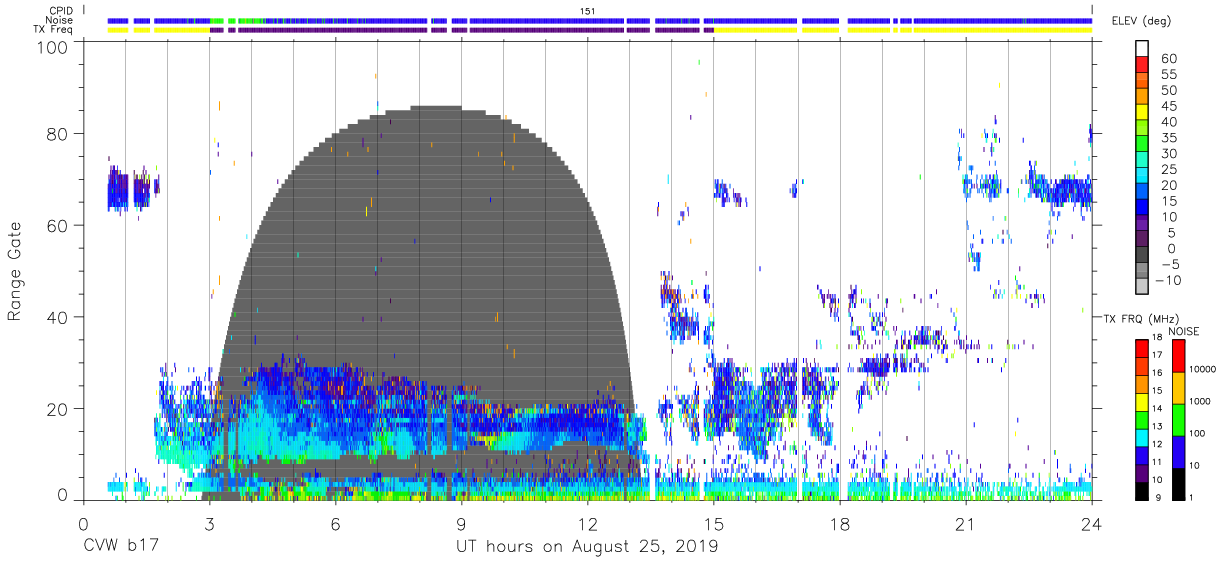Click noise legend label '1000'
1228x567 pixels.
[1200, 401]
